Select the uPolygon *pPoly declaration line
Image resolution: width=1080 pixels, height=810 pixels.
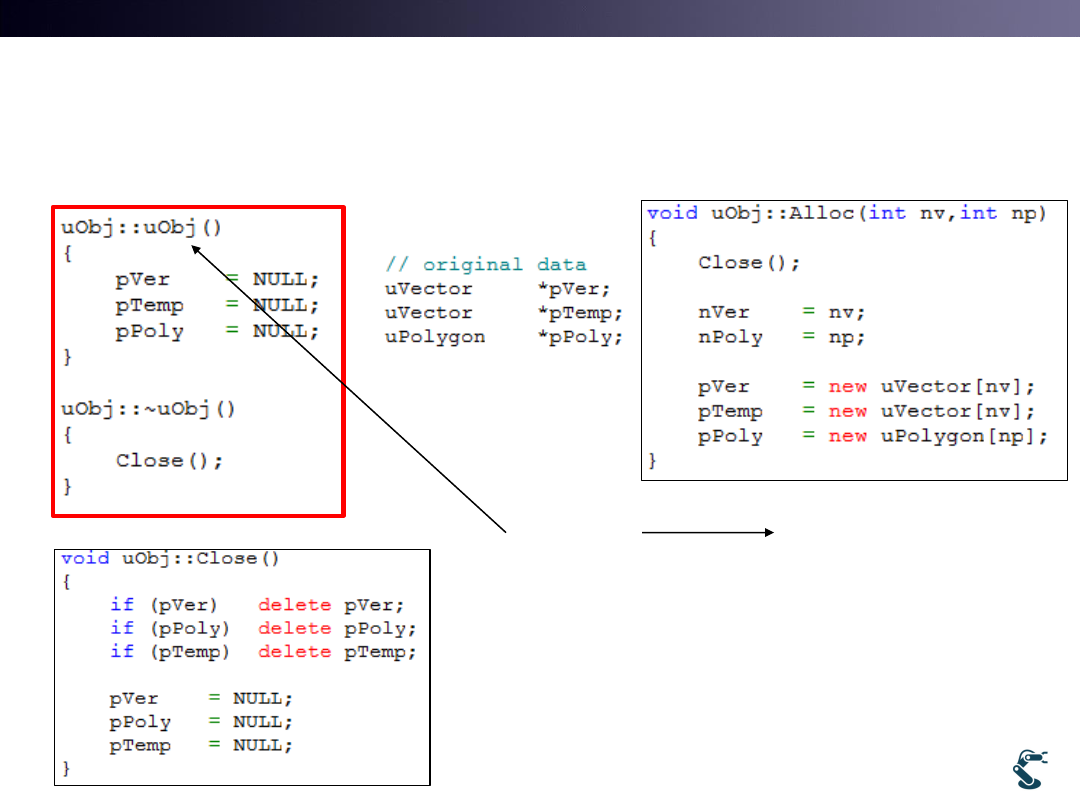tap(504, 337)
